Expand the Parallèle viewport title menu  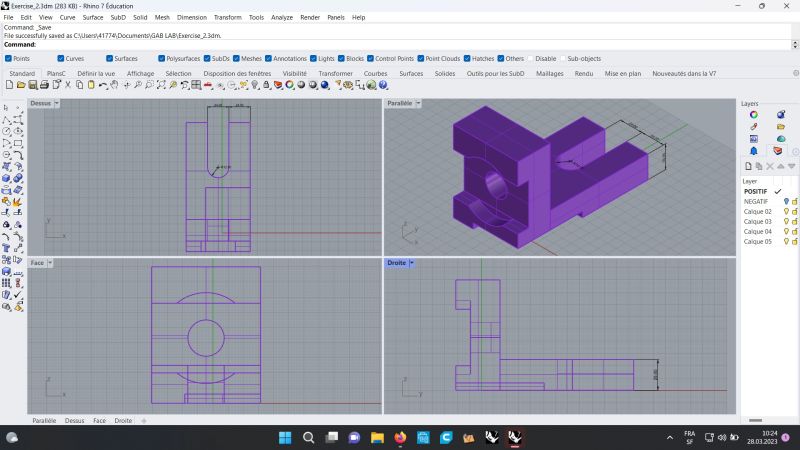point(419,103)
